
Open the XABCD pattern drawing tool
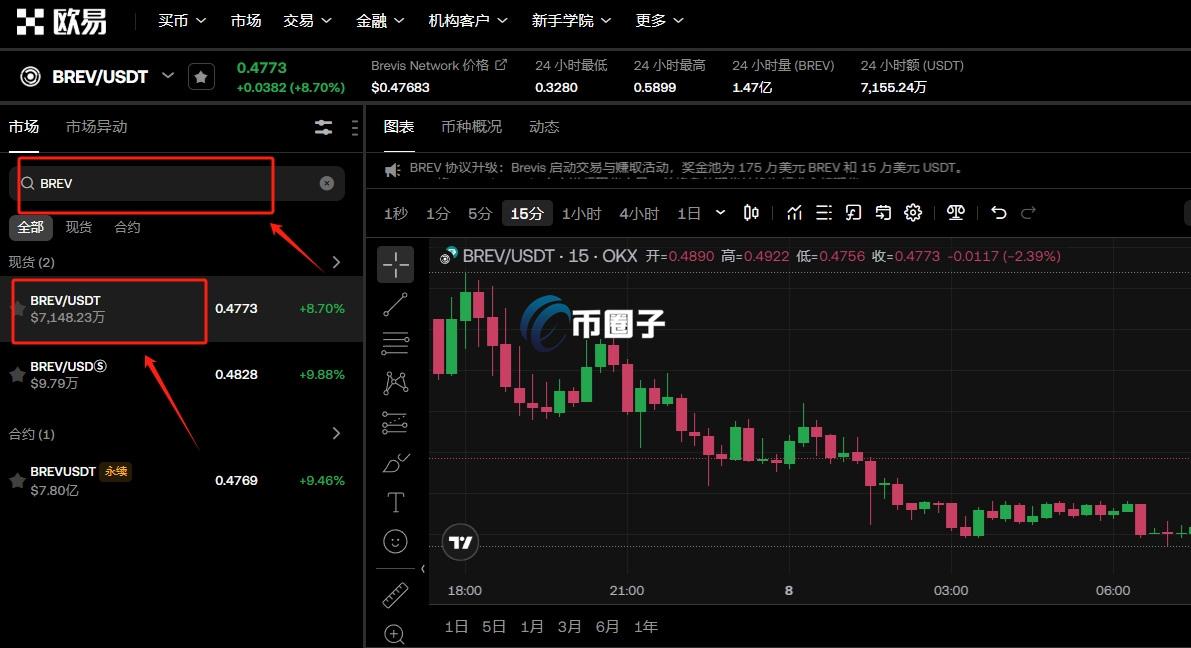[x=395, y=382]
